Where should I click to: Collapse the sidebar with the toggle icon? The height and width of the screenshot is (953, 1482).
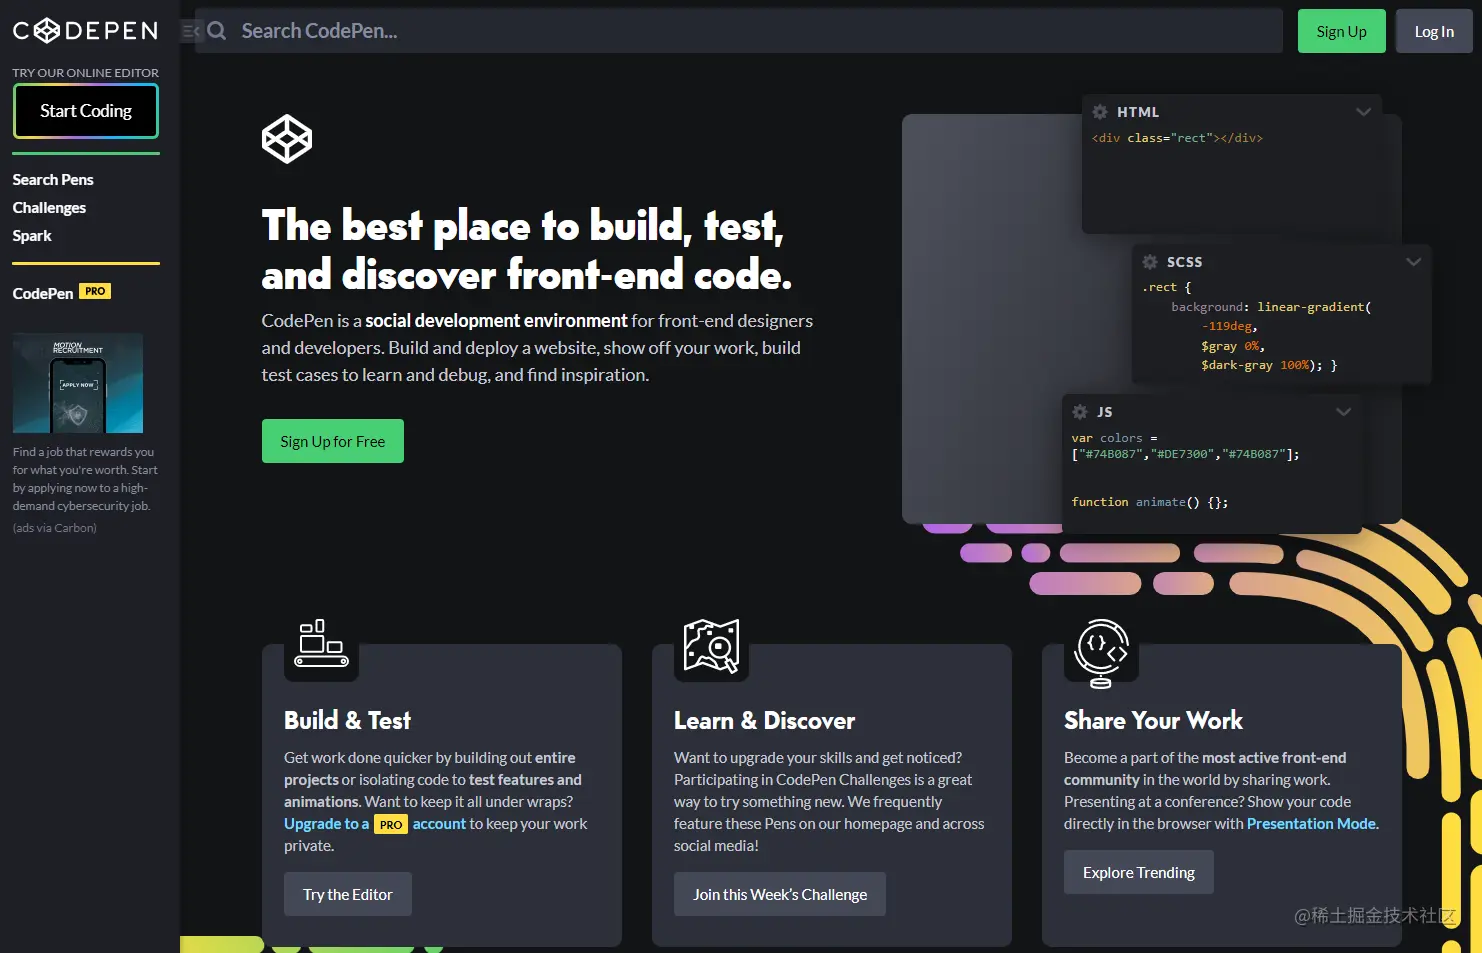[190, 31]
